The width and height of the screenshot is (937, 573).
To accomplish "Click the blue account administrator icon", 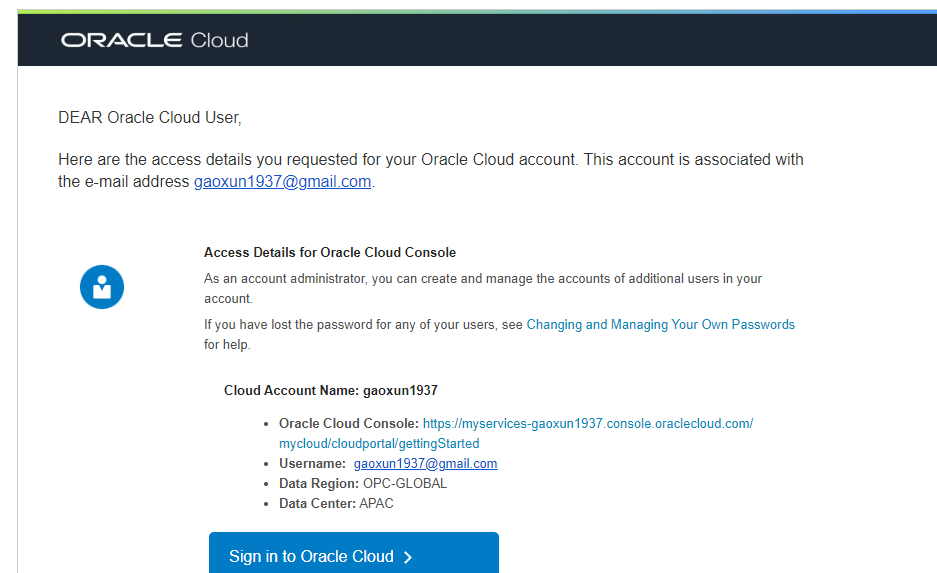I will 102,287.
